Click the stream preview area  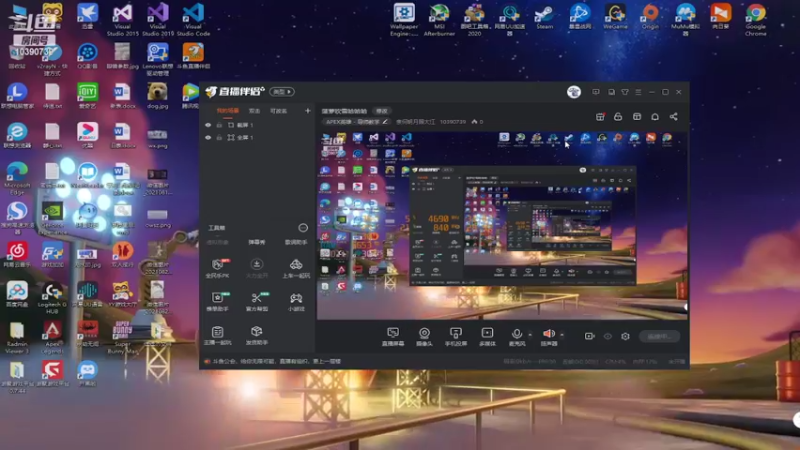click(x=502, y=226)
